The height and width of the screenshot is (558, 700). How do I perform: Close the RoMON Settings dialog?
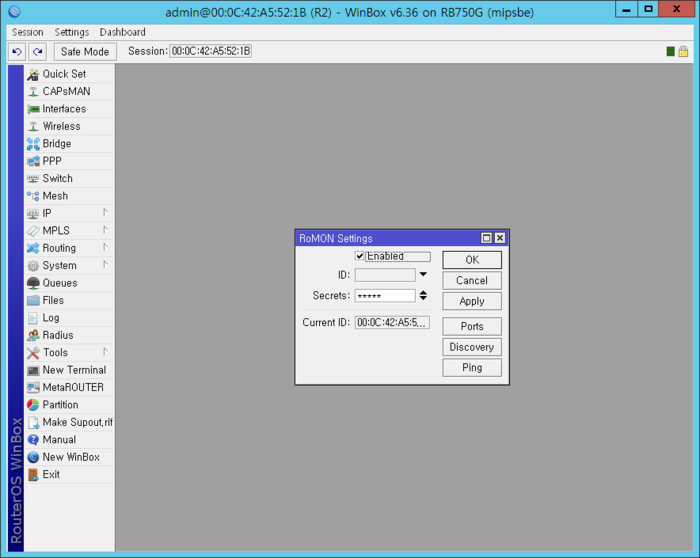[x=500, y=238]
